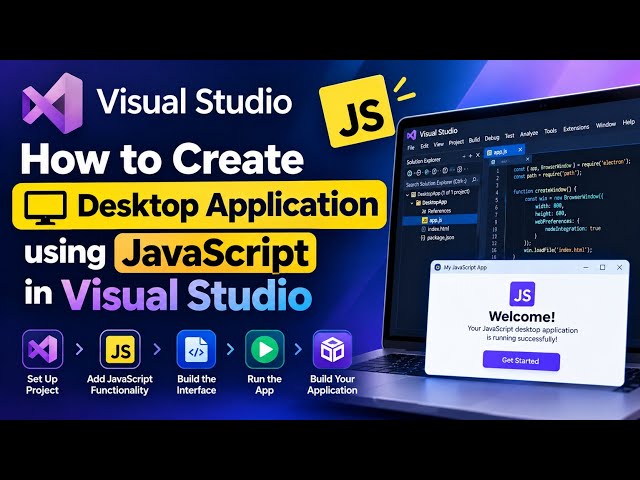Click the JavaScript highlighted word in the title
This screenshot has height=480, width=640.
tap(215, 253)
